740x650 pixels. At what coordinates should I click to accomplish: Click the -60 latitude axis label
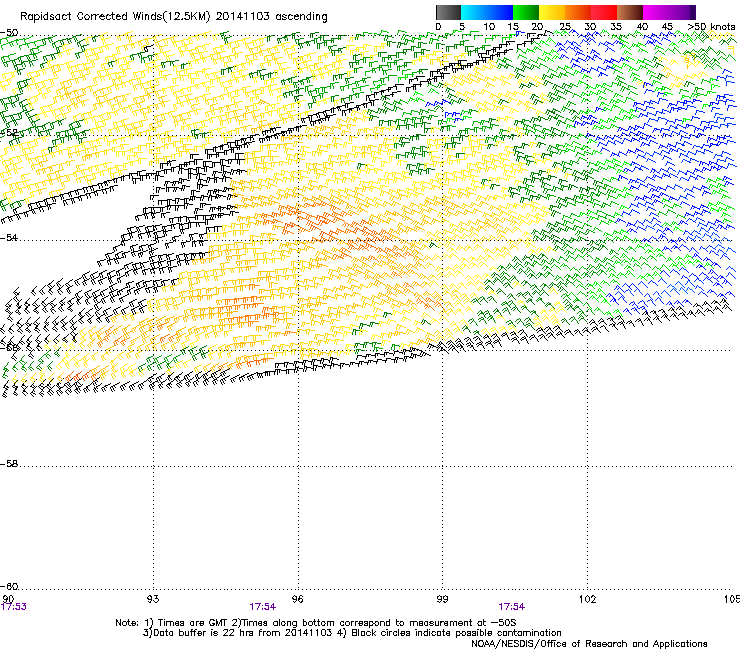[x=9, y=587]
